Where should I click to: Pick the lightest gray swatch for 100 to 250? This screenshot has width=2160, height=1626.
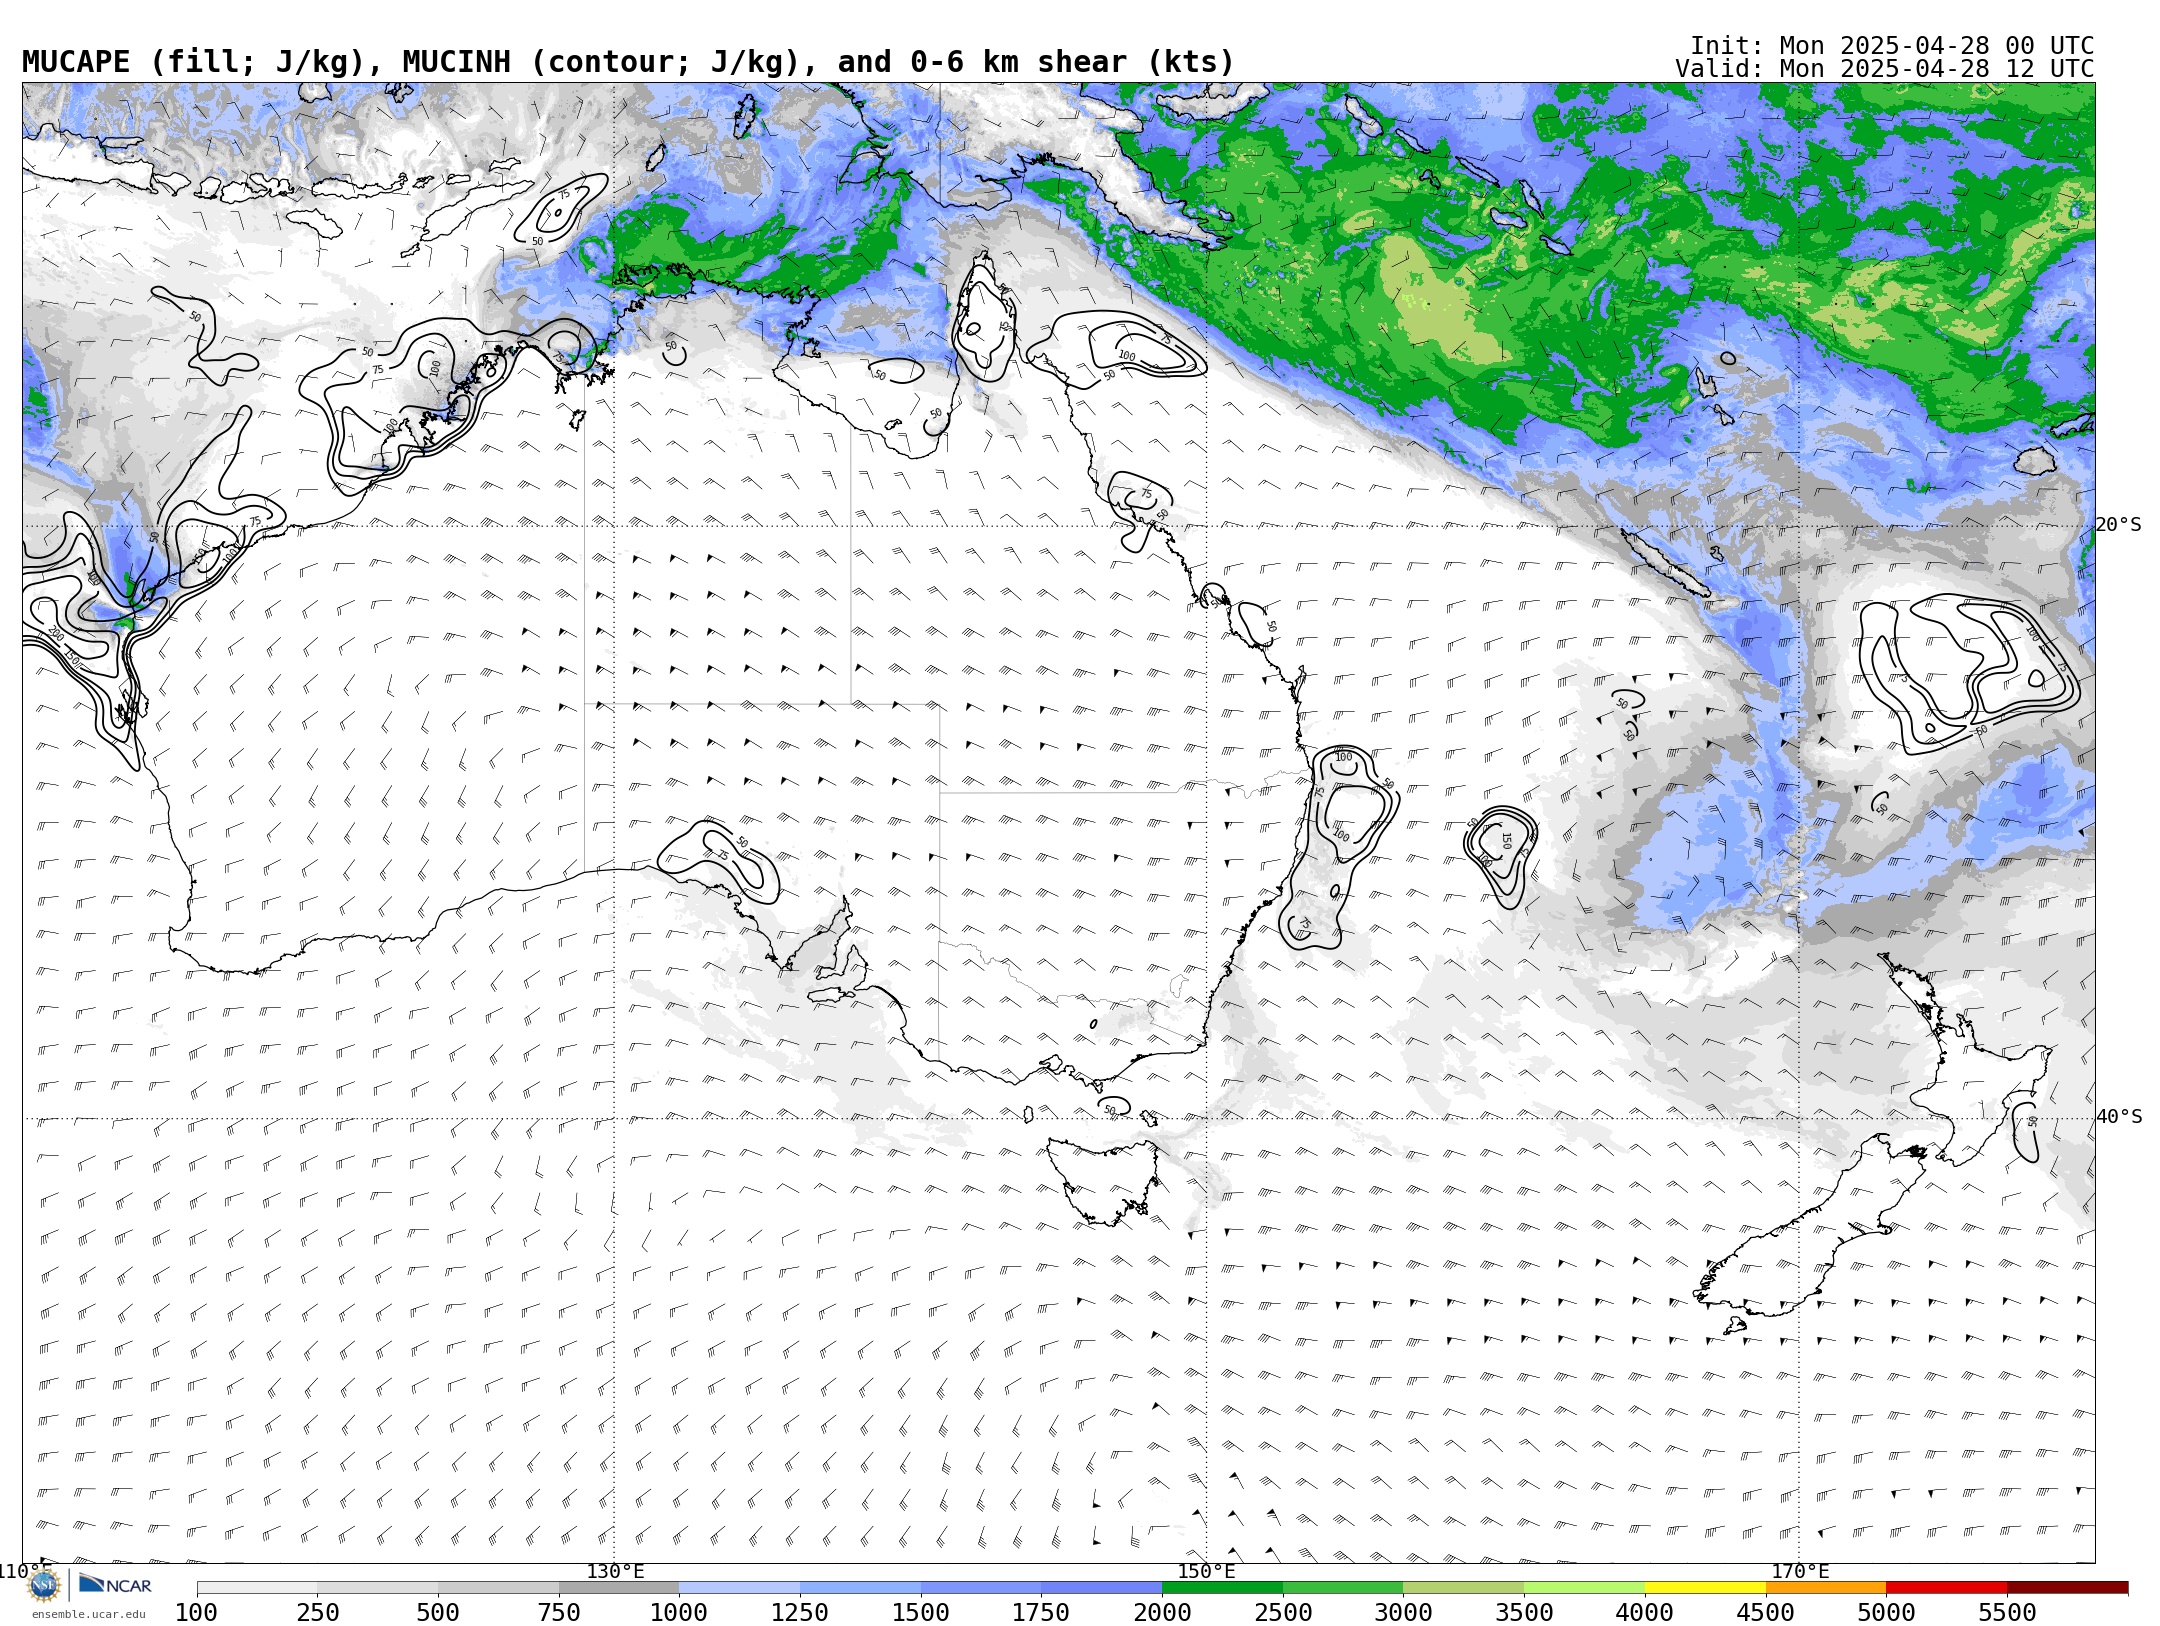[x=257, y=1588]
